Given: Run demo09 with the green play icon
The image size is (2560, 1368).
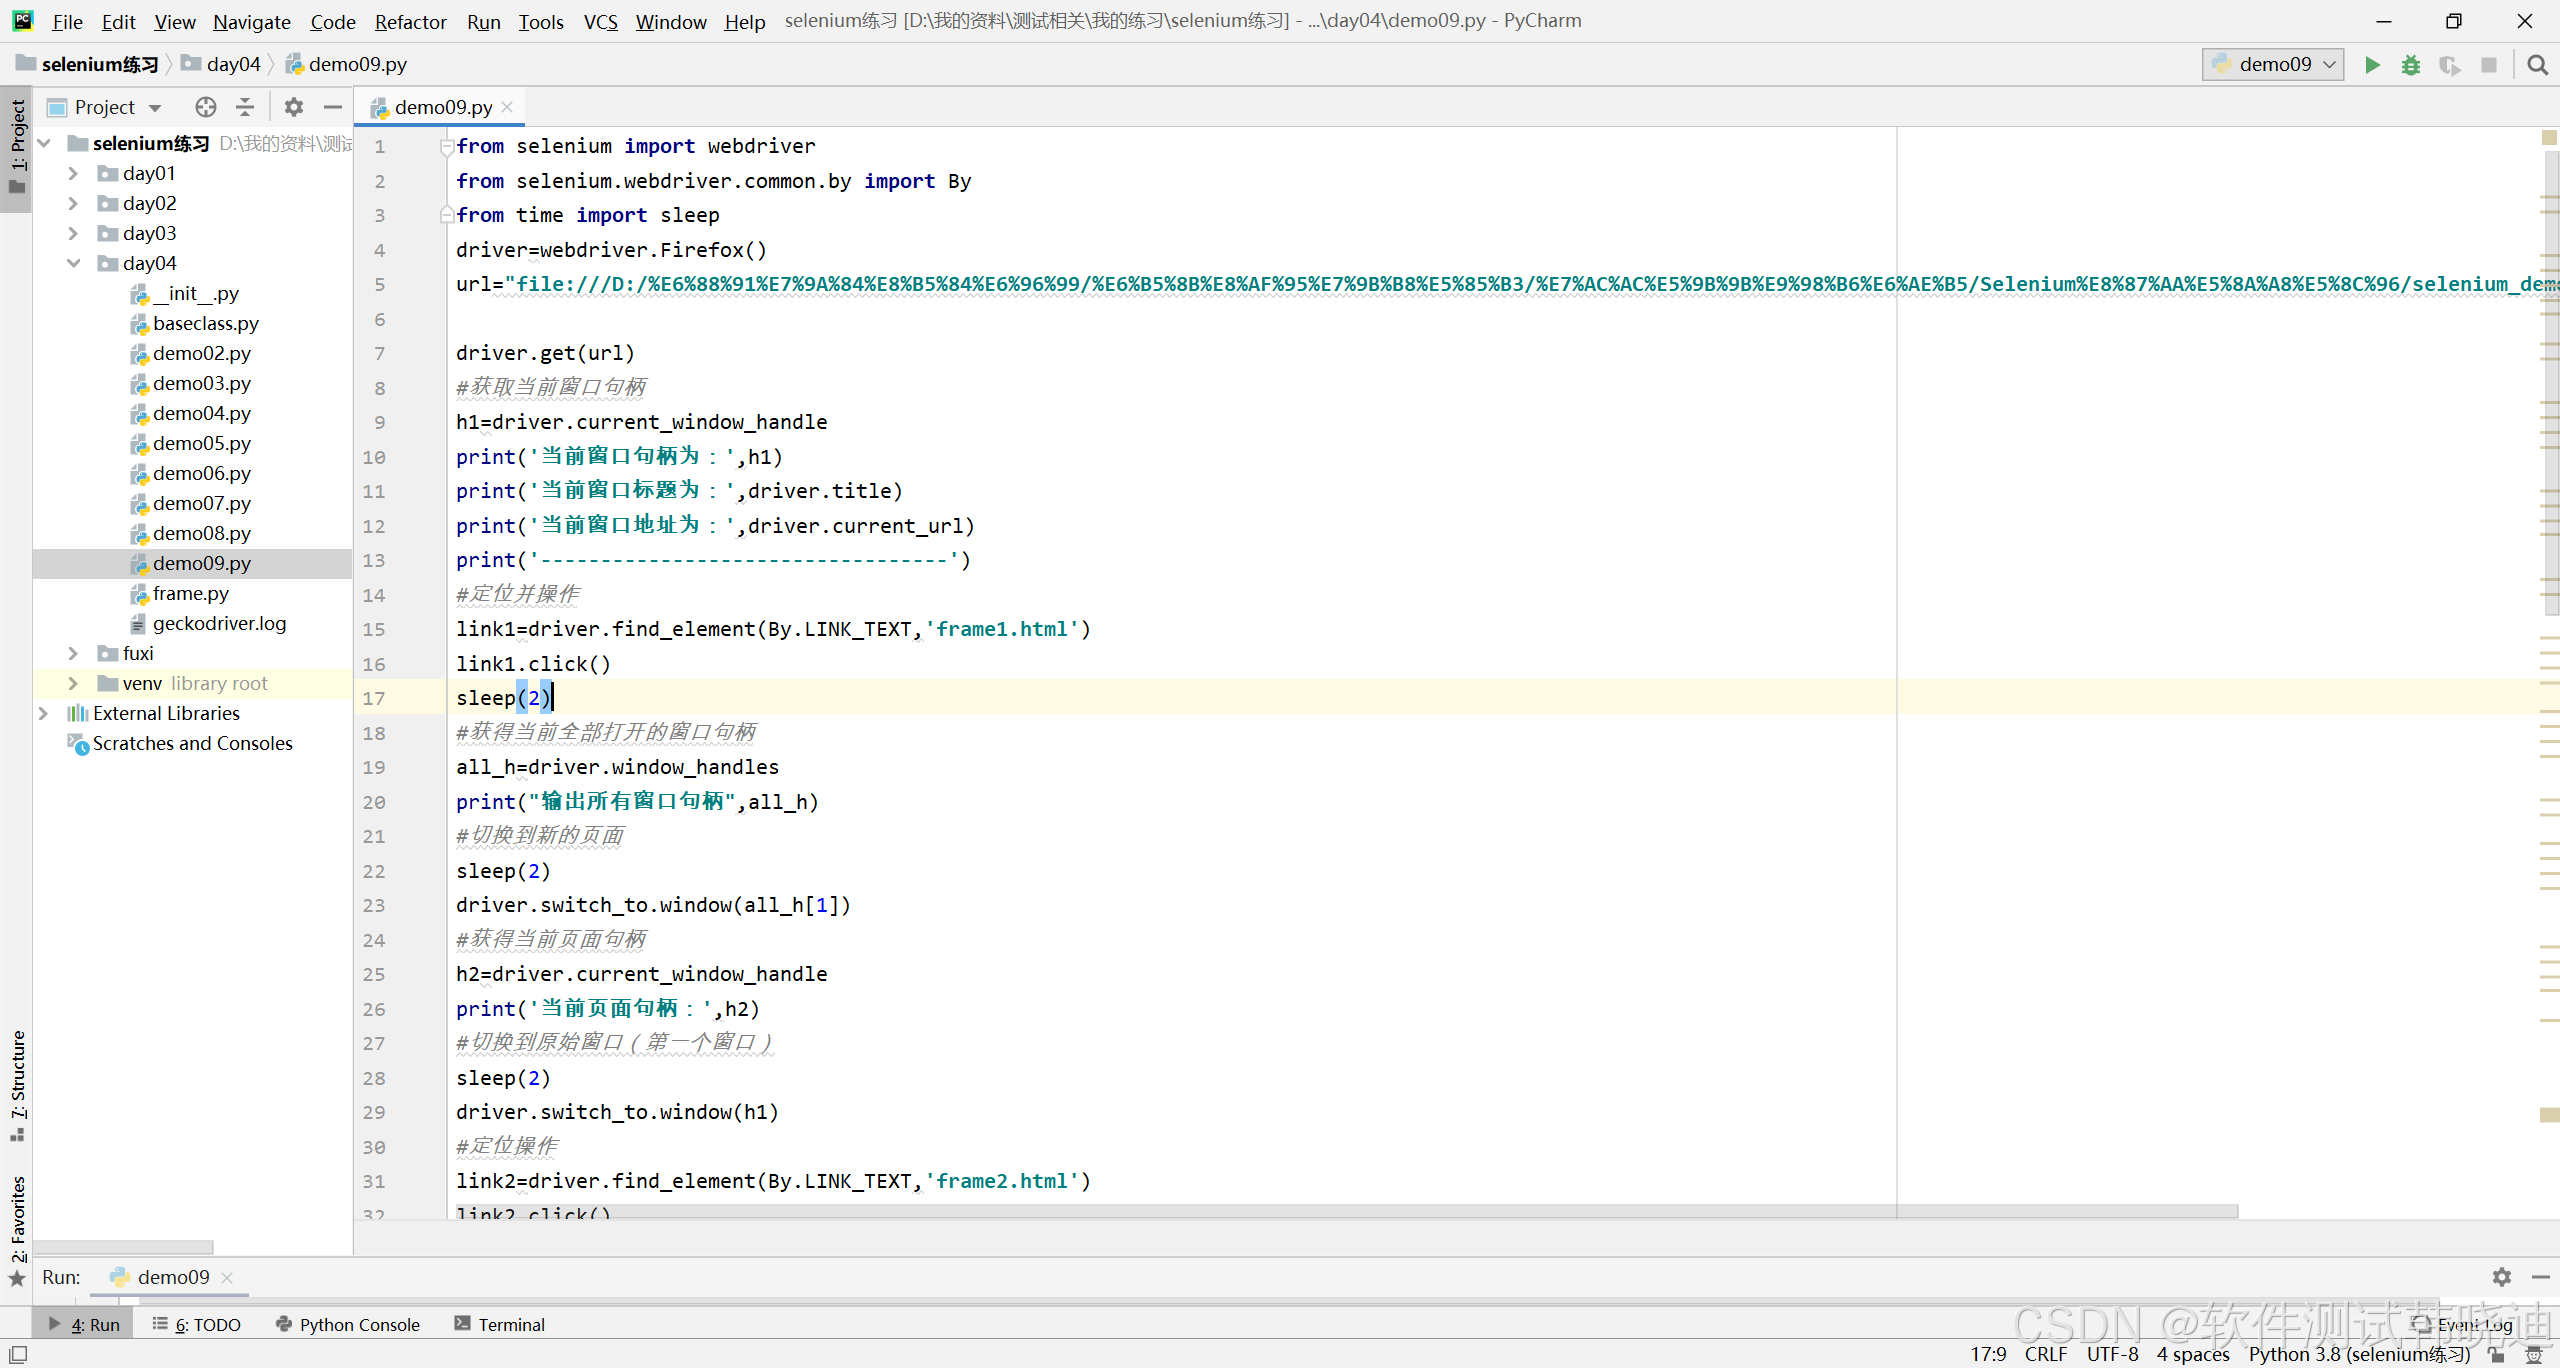Looking at the screenshot, I should point(2372,65).
